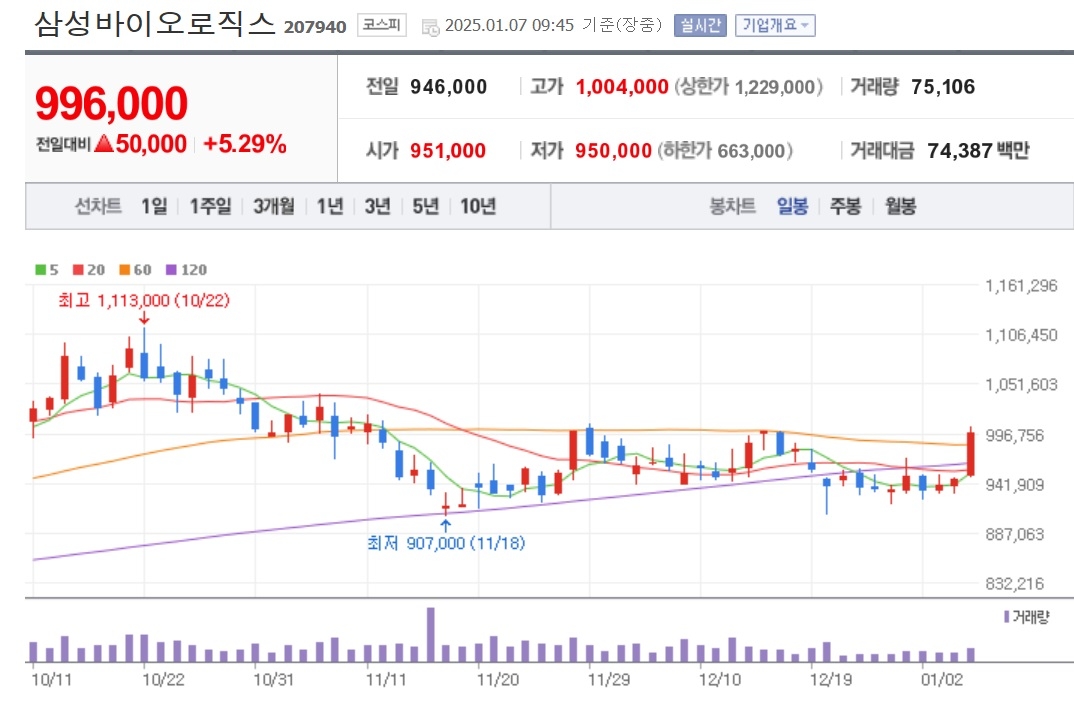The image size is (1074, 710).
Task: Switch to the 1년 line chart
Action: tap(329, 205)
